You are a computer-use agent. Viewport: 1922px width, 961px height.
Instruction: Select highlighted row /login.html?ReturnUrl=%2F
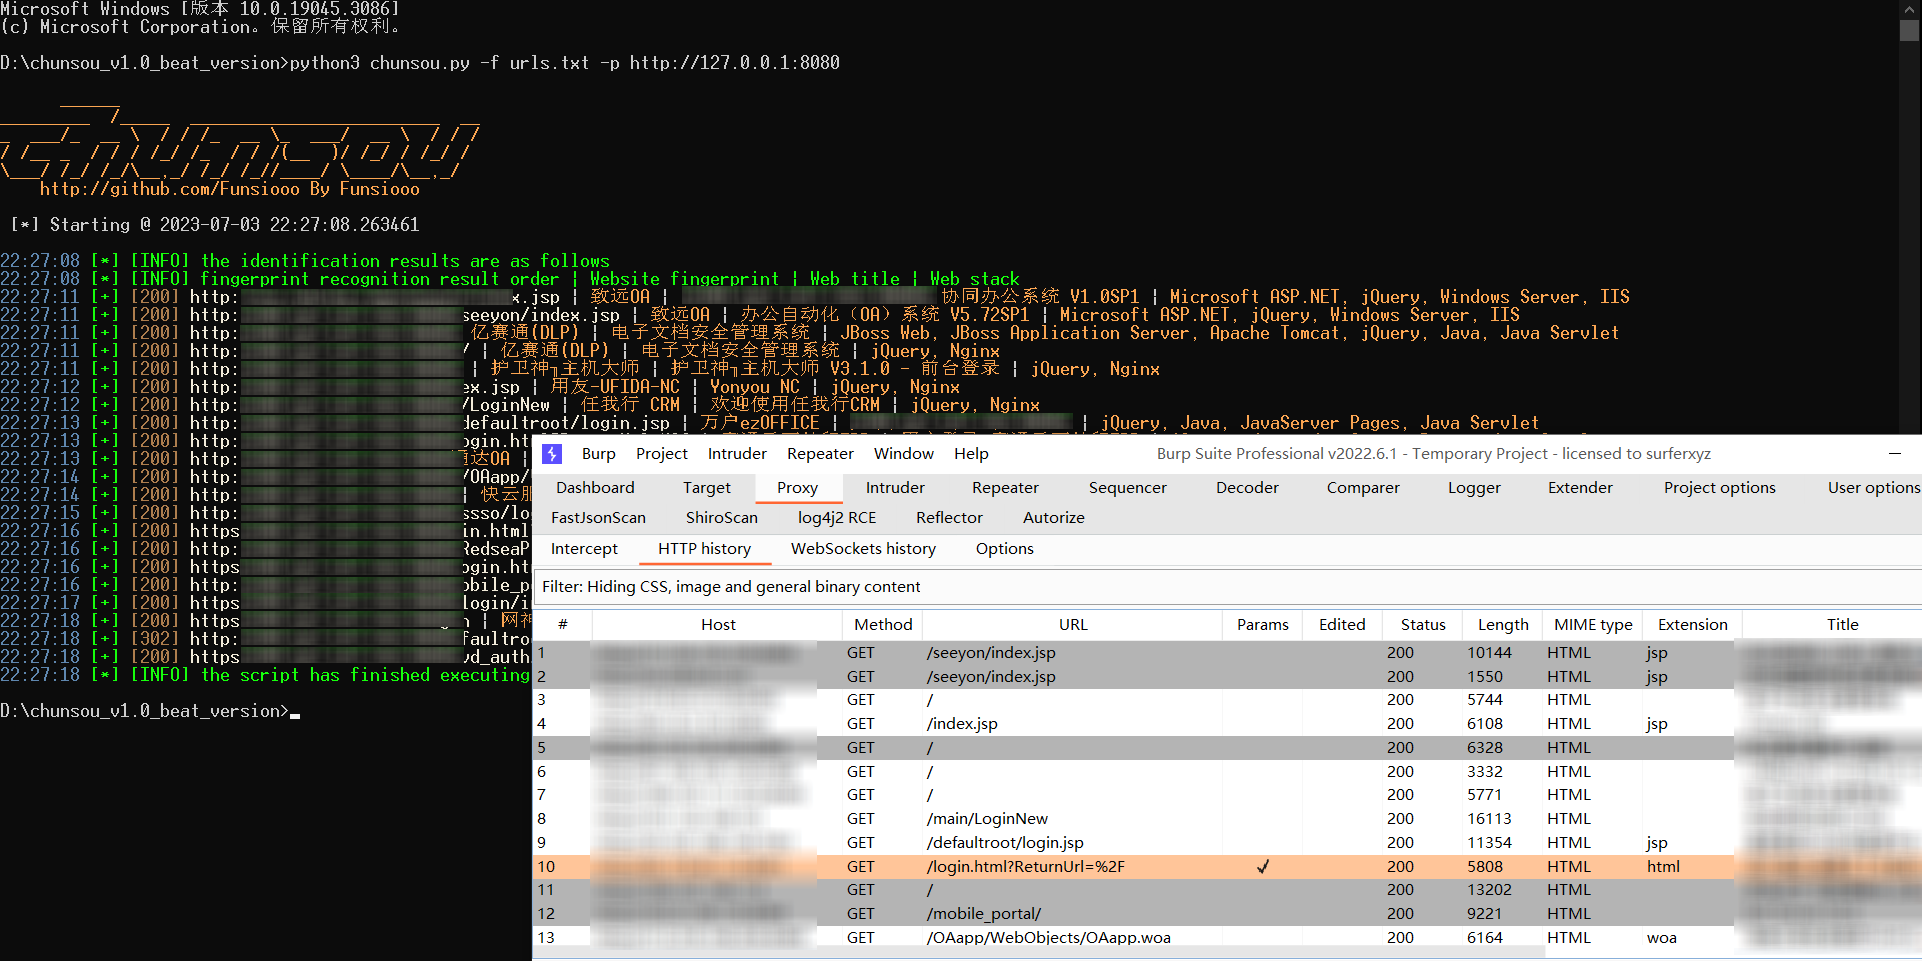1227,867
